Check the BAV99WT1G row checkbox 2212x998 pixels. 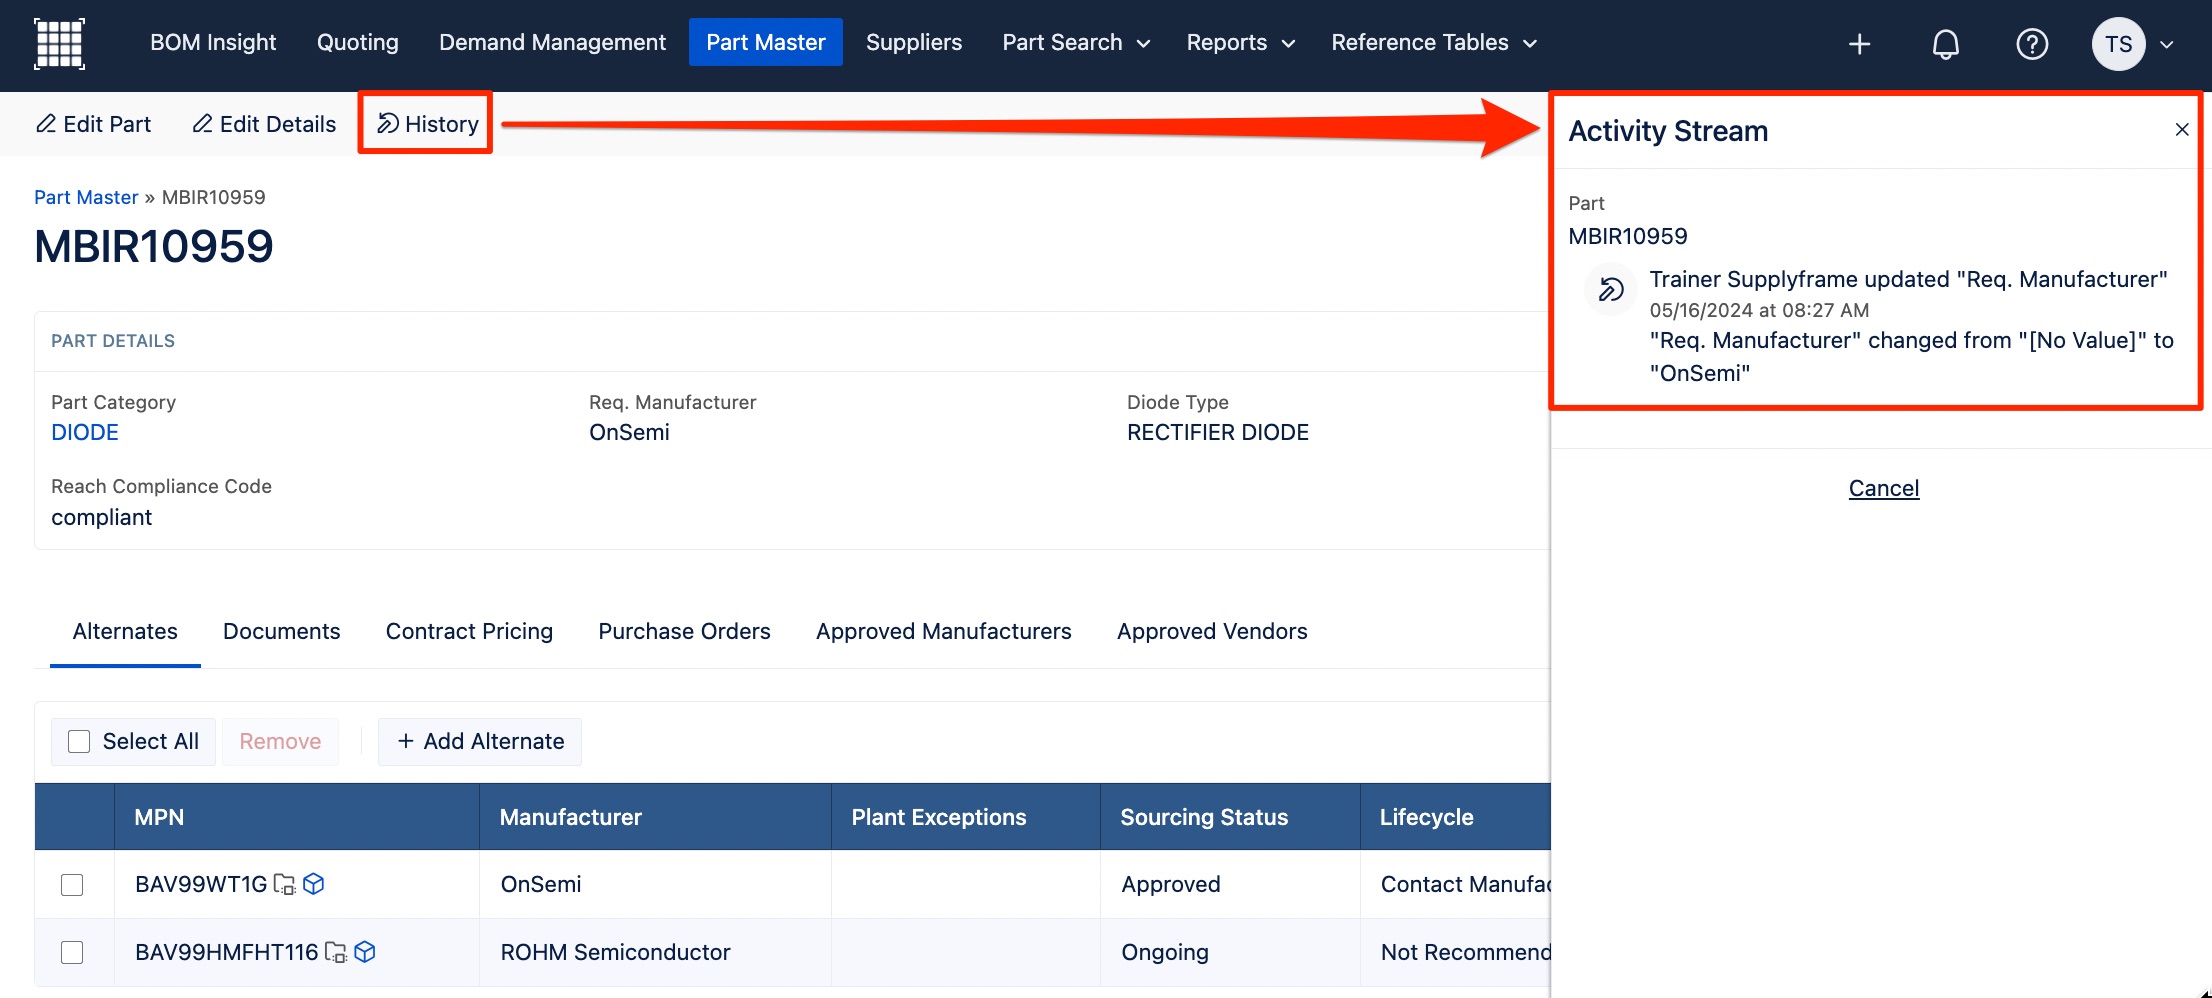coord(72,885)
